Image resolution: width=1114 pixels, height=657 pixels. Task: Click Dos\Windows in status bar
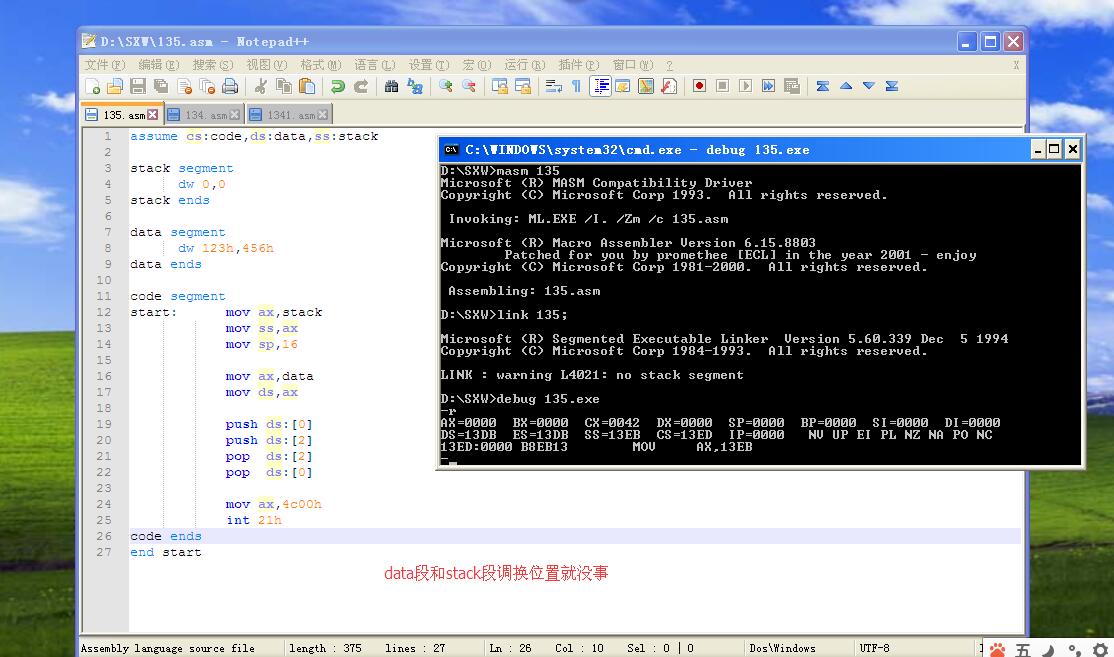782,648
